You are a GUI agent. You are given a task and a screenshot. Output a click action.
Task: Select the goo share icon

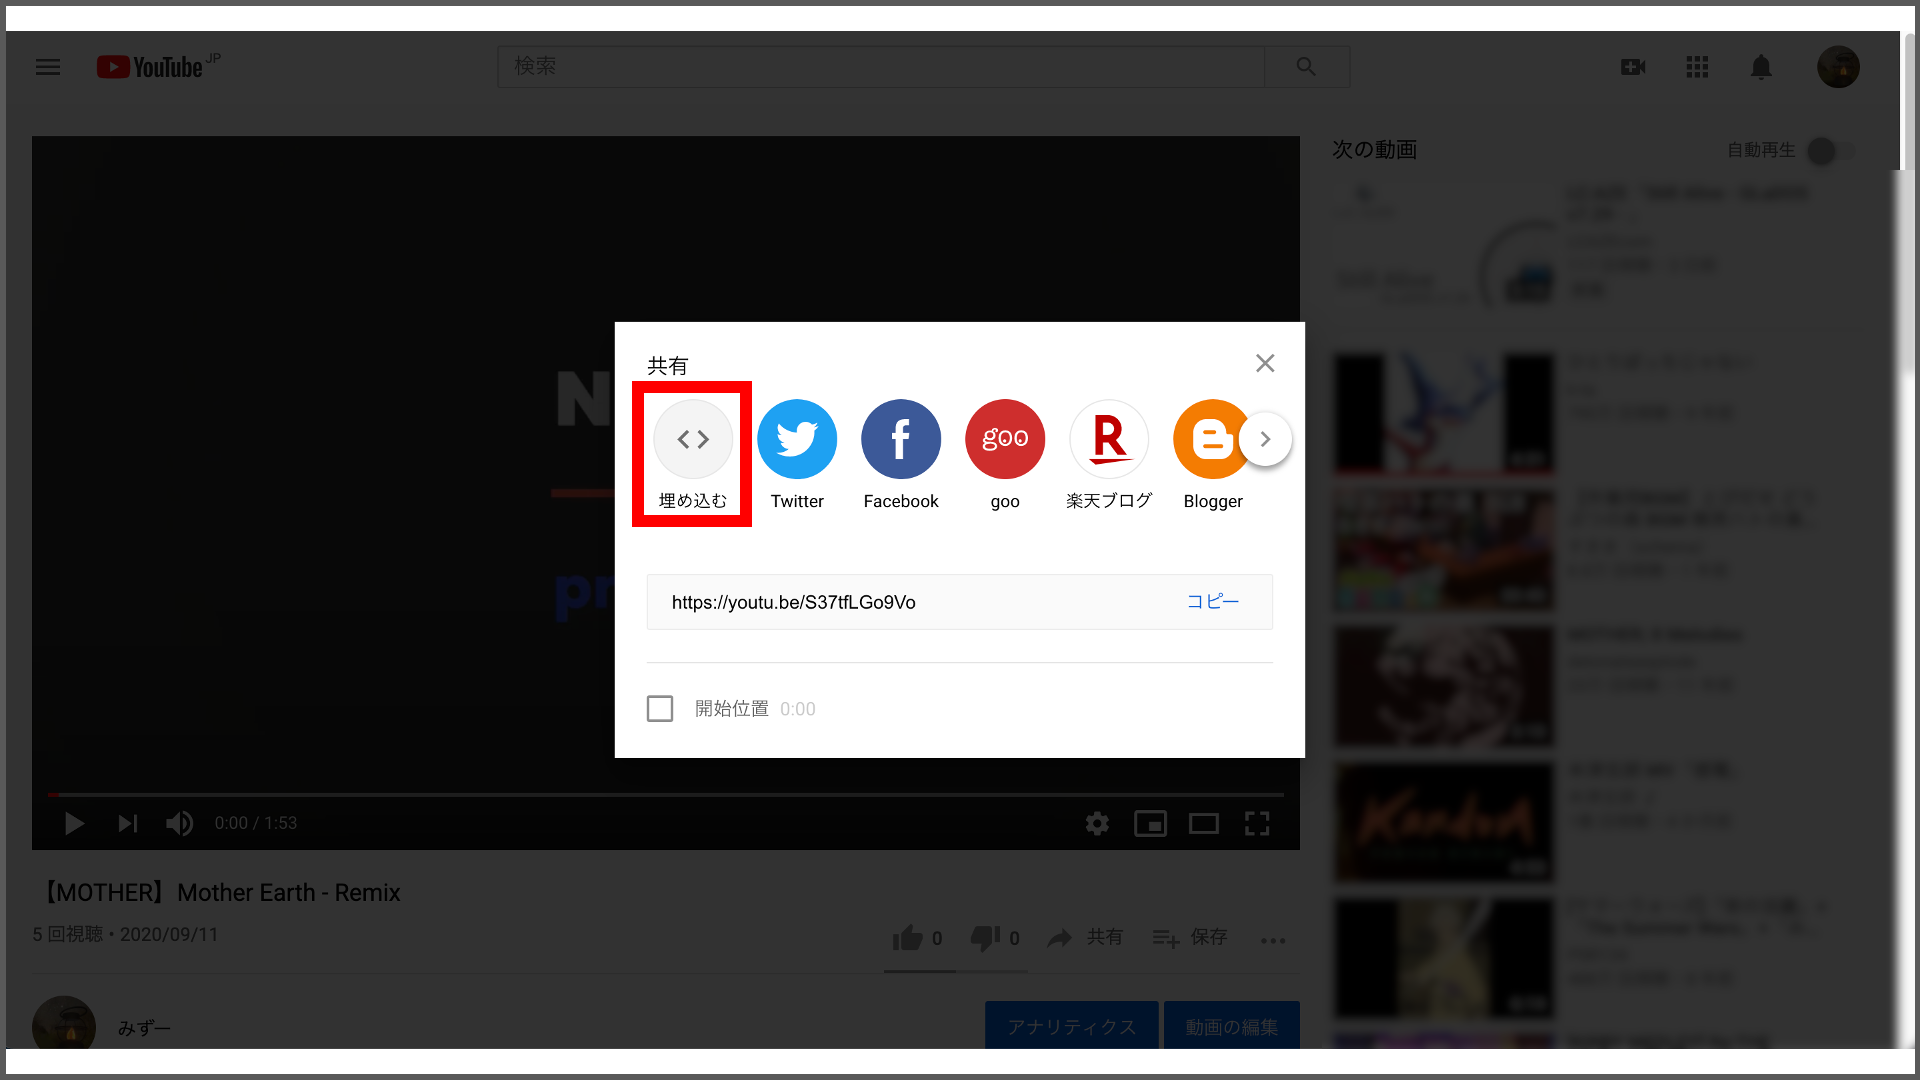pyautogui.click(x=1005, y=439)
